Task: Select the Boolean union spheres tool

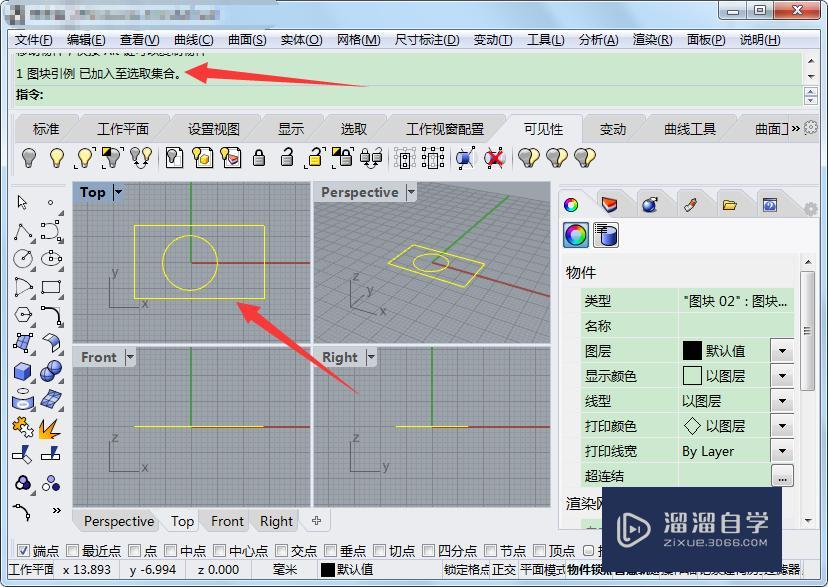Action: point(51,371)
